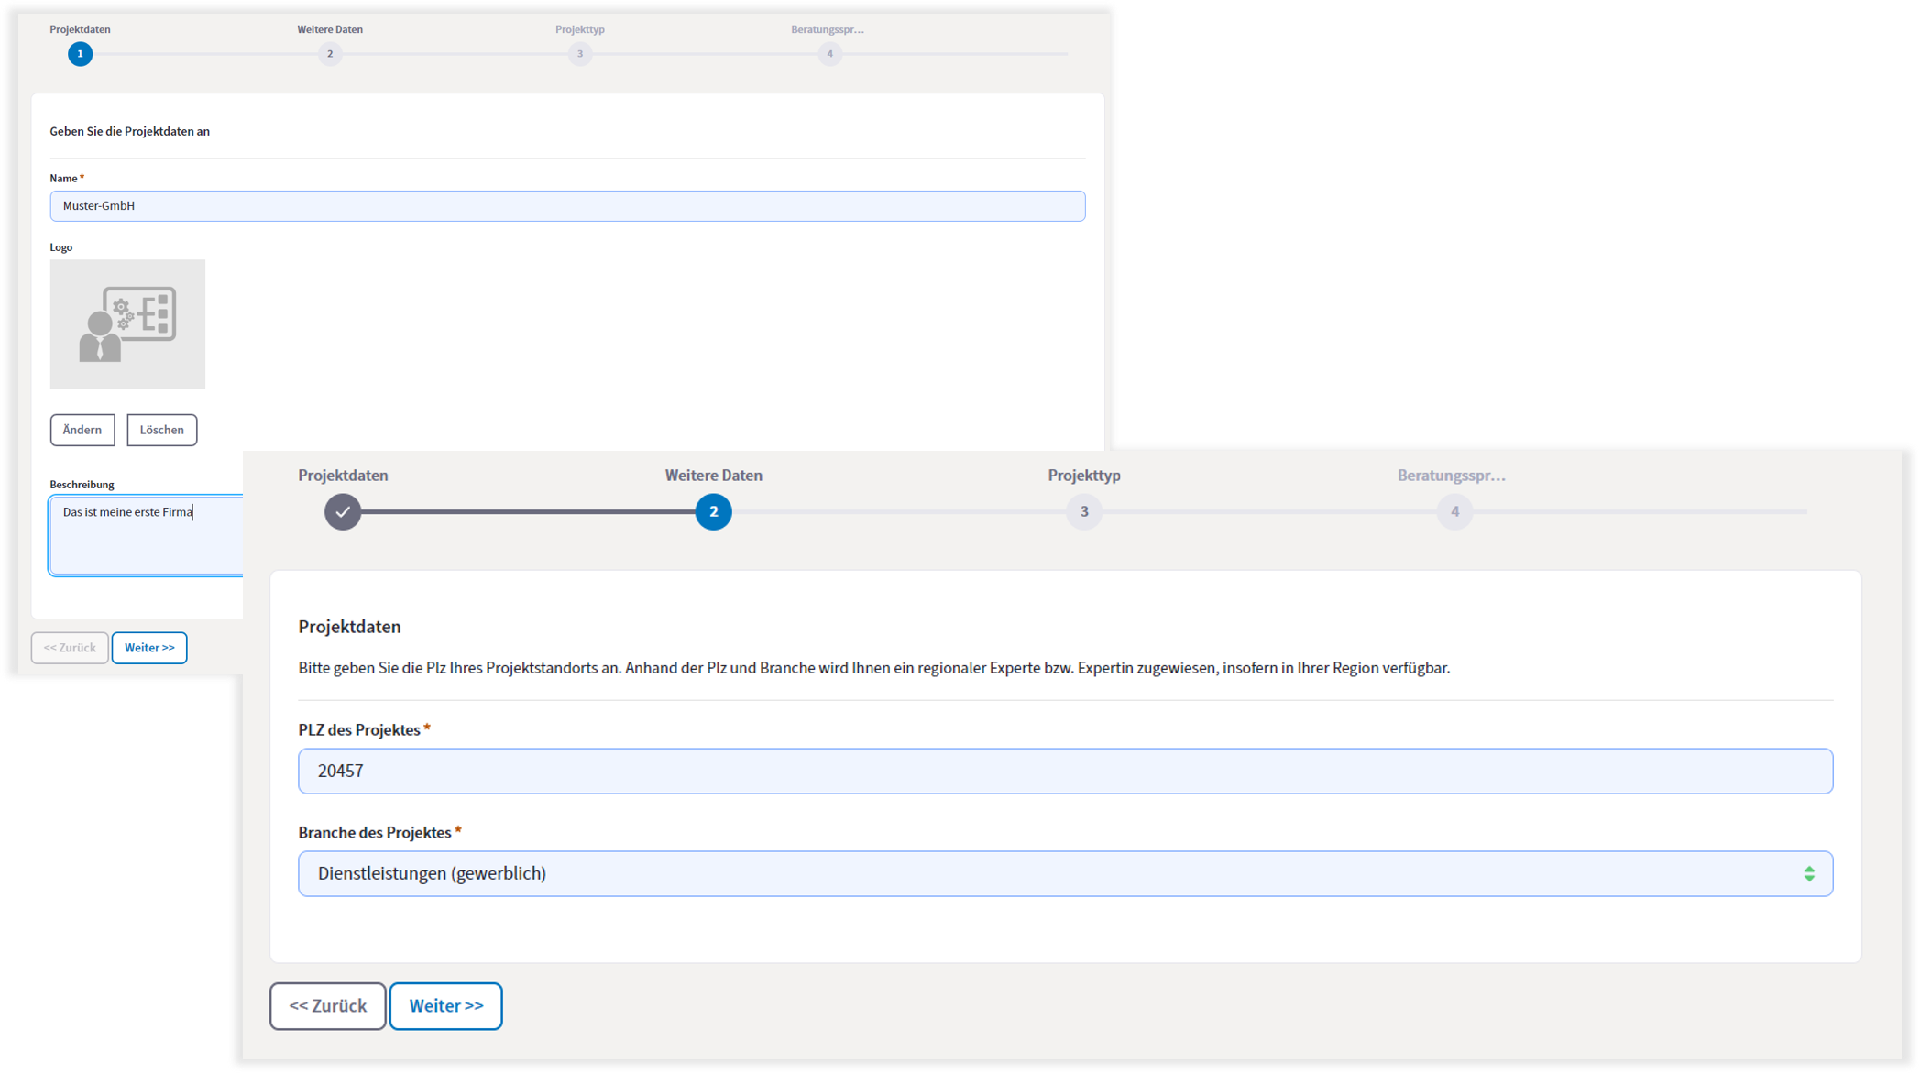
Task: Click the small grayed << Zurück button
Action: (70, 648)
